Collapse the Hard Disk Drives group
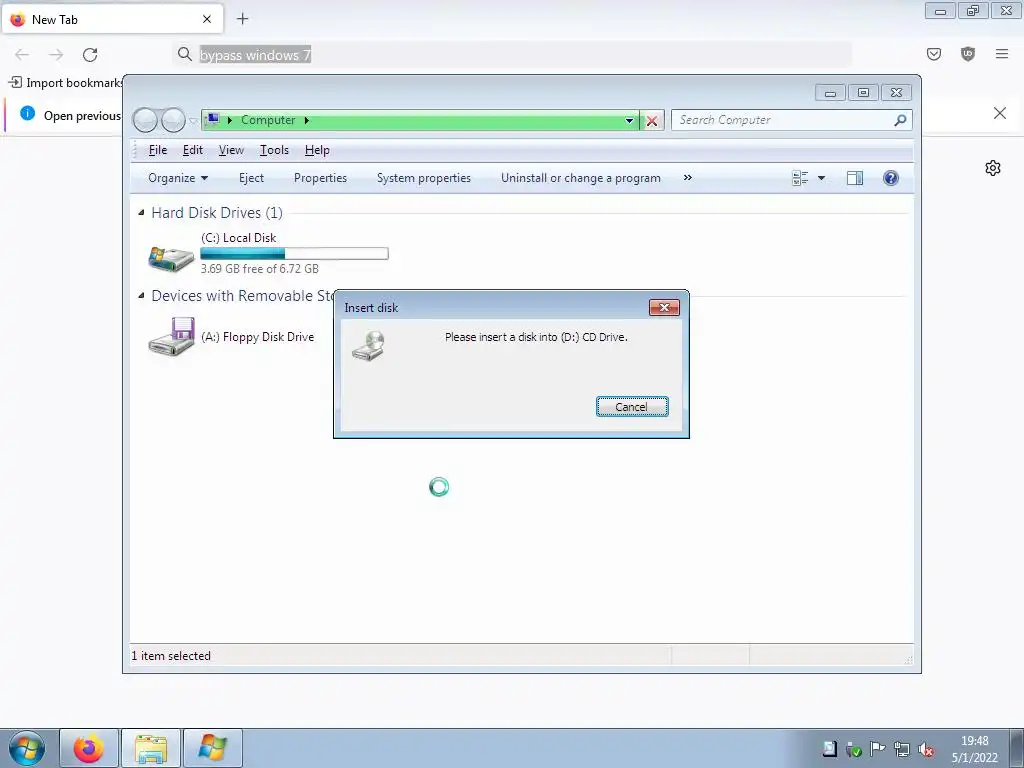 (x=142, y=213)
